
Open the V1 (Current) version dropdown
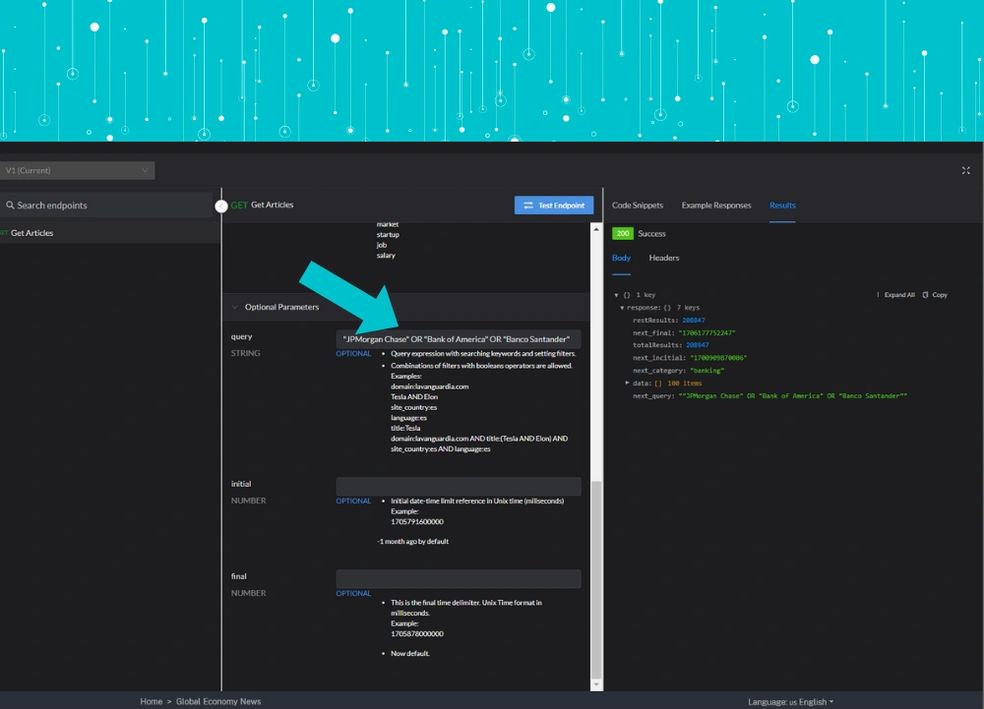click(x=78, y=170)
